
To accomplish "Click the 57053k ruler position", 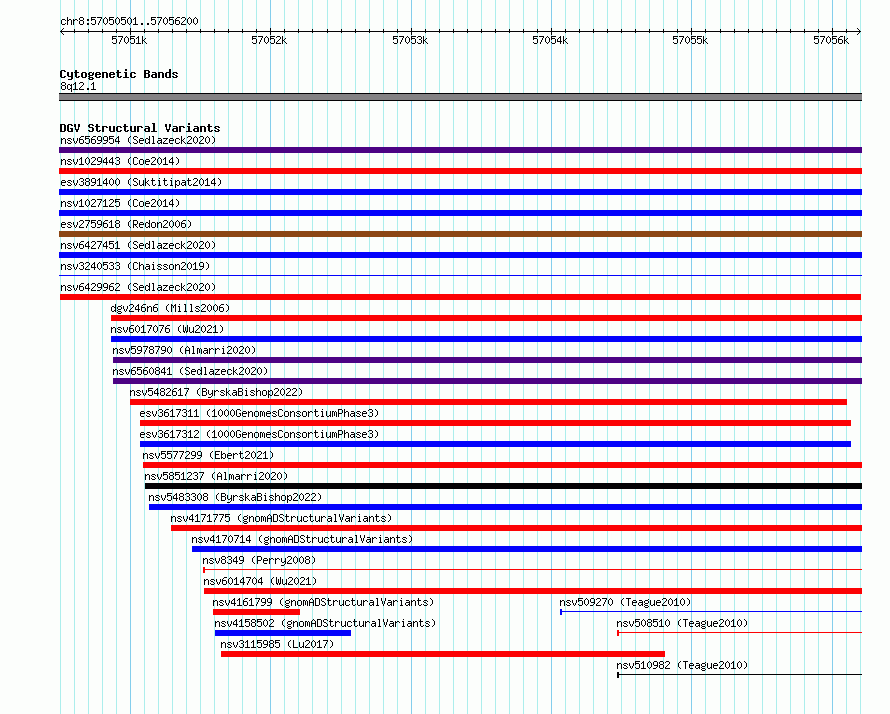I will coord(410,40).
